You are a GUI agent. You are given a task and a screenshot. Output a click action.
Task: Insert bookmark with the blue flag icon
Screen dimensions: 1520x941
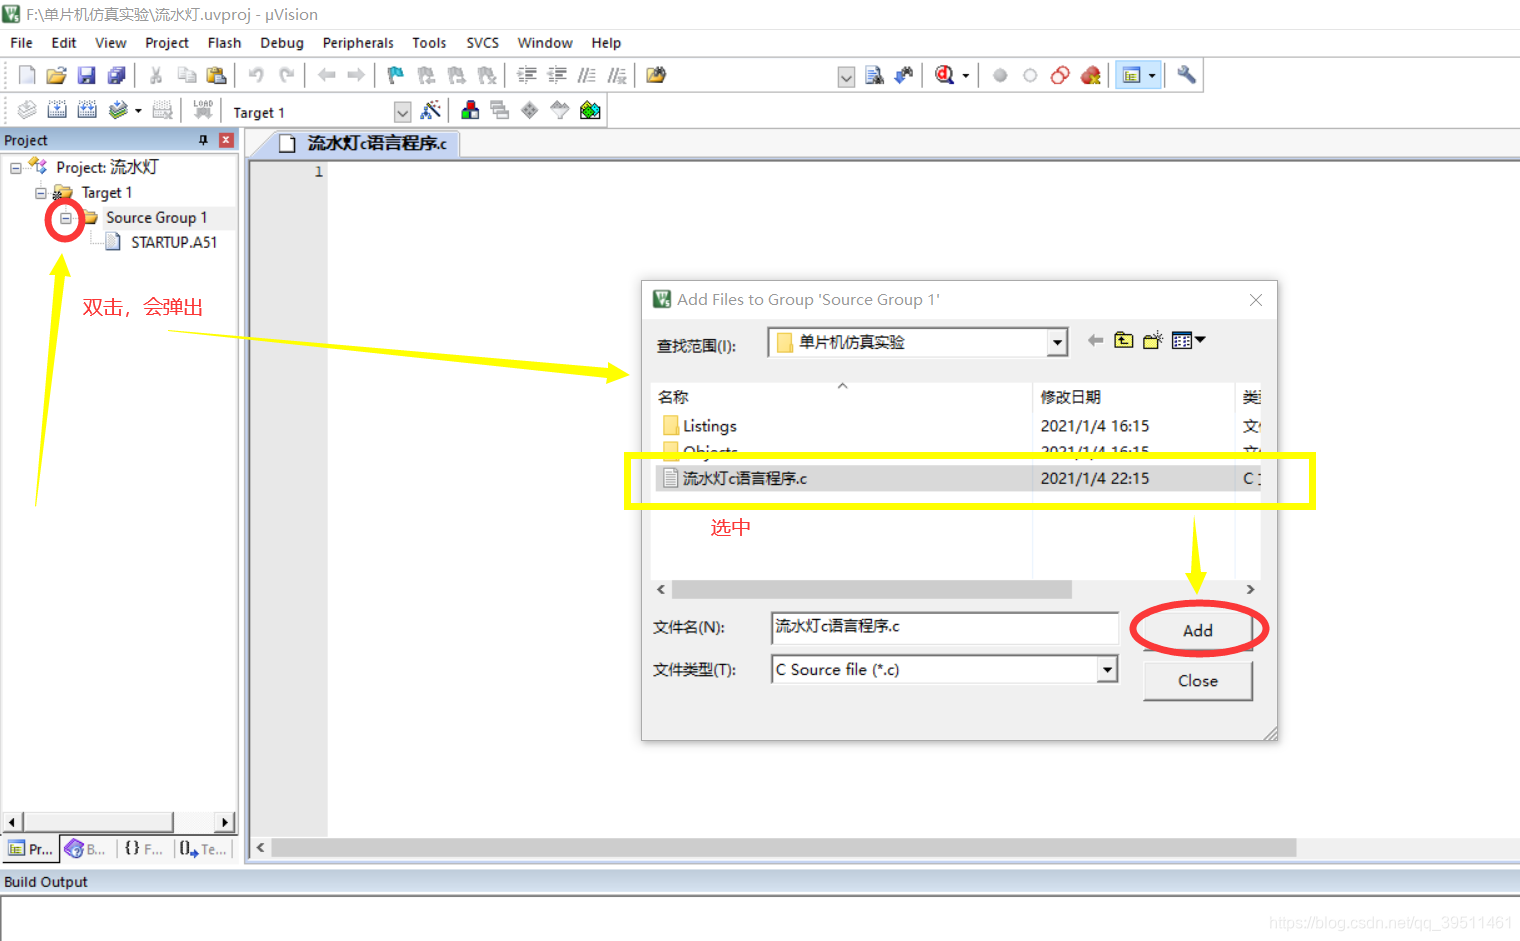[x=396, y=75]
